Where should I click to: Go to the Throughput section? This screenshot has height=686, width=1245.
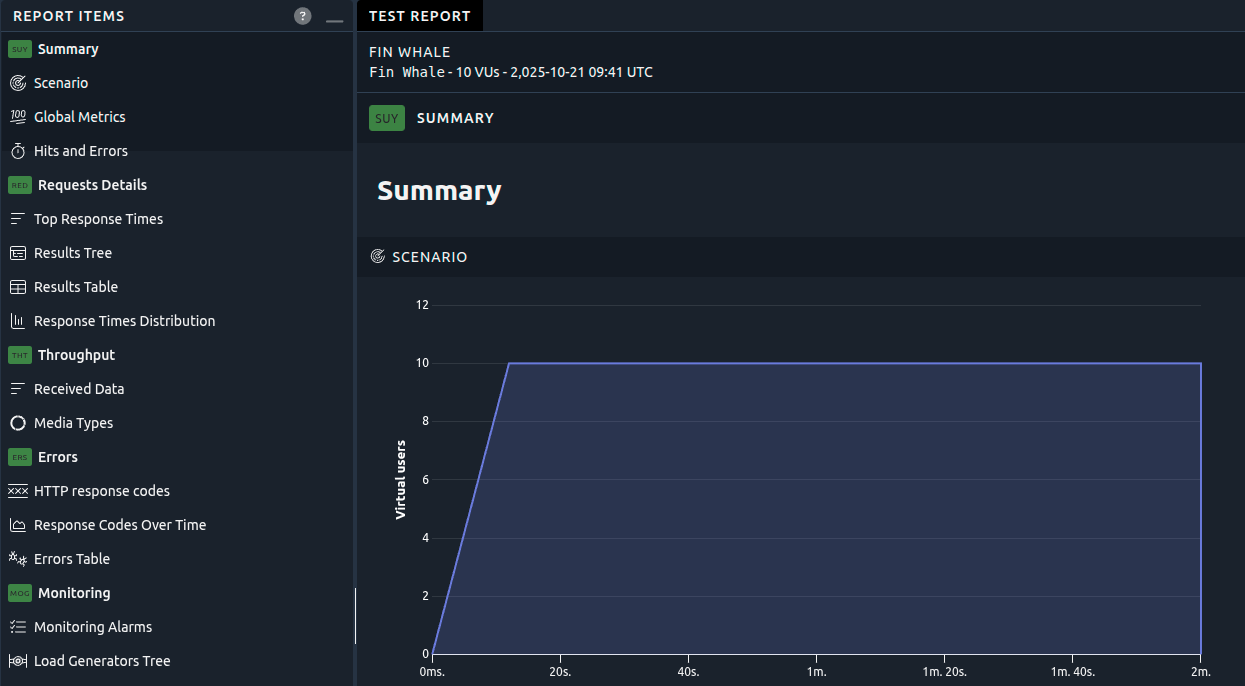click(x=76, y=355)
